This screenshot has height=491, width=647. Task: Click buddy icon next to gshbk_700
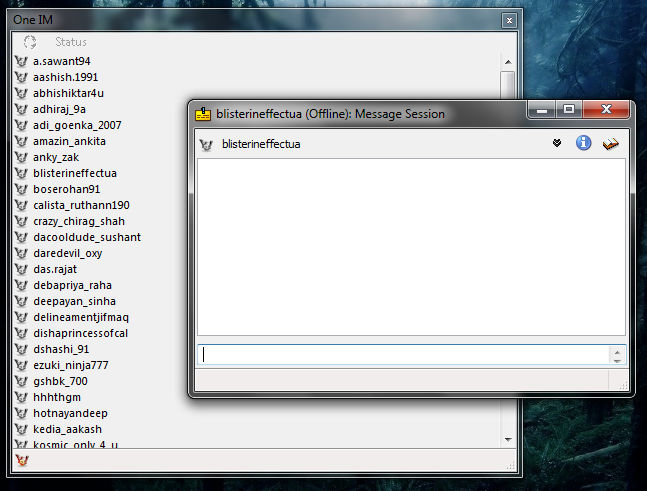coord(21,381)
